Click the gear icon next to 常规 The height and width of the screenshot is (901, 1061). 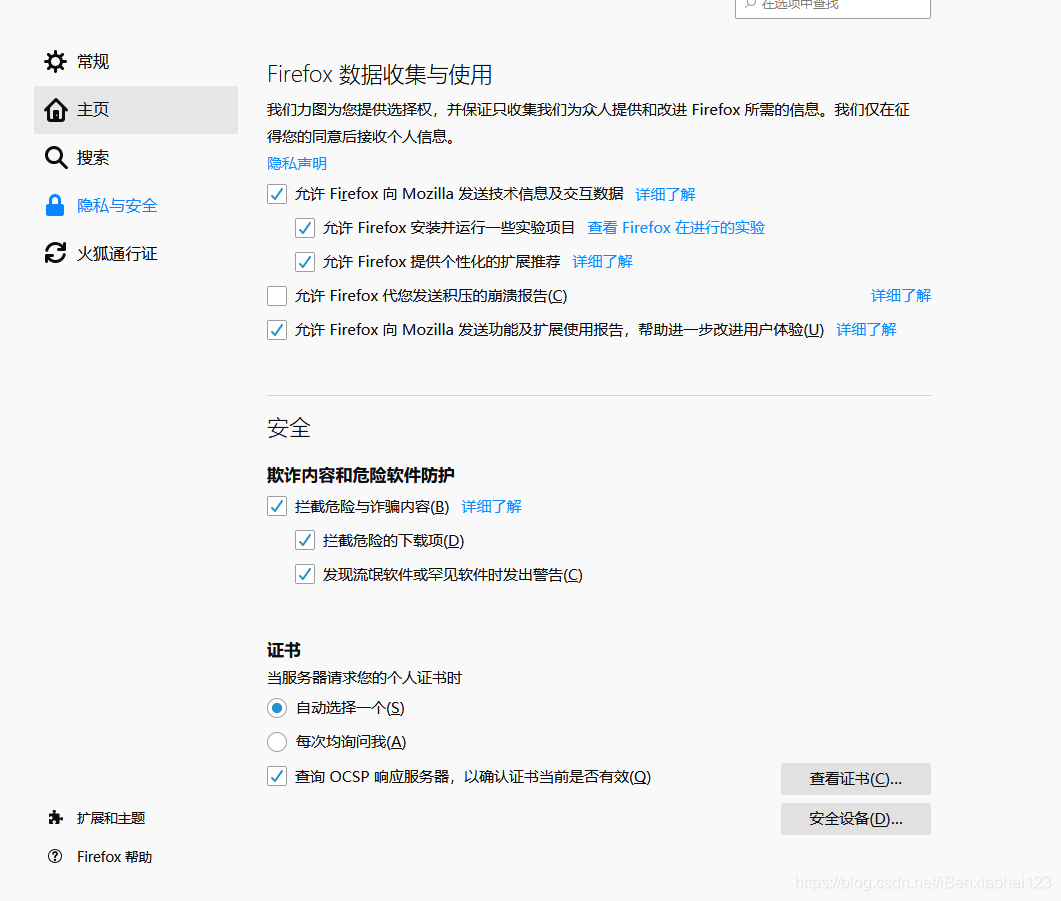click(x=55, y=62)
